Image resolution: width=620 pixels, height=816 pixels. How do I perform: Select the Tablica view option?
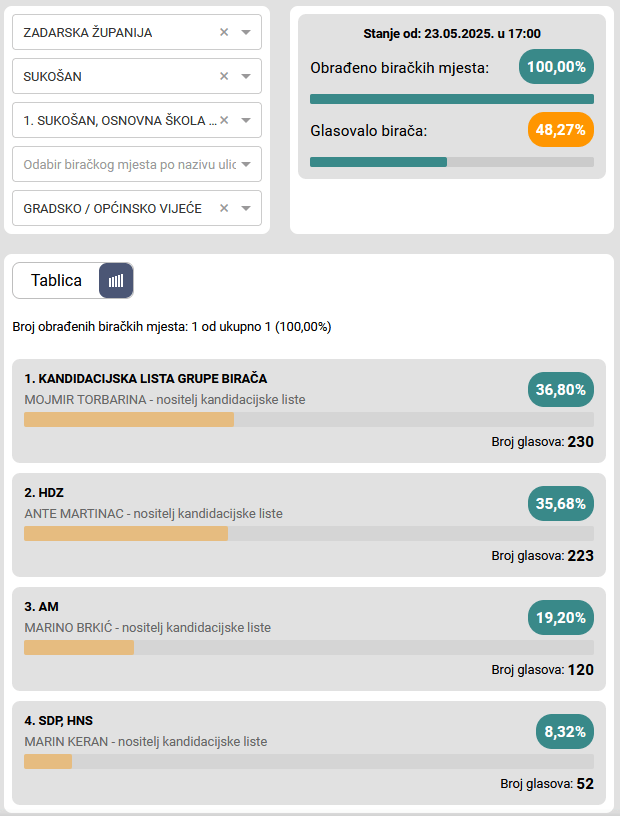click(x=57, y=281)
